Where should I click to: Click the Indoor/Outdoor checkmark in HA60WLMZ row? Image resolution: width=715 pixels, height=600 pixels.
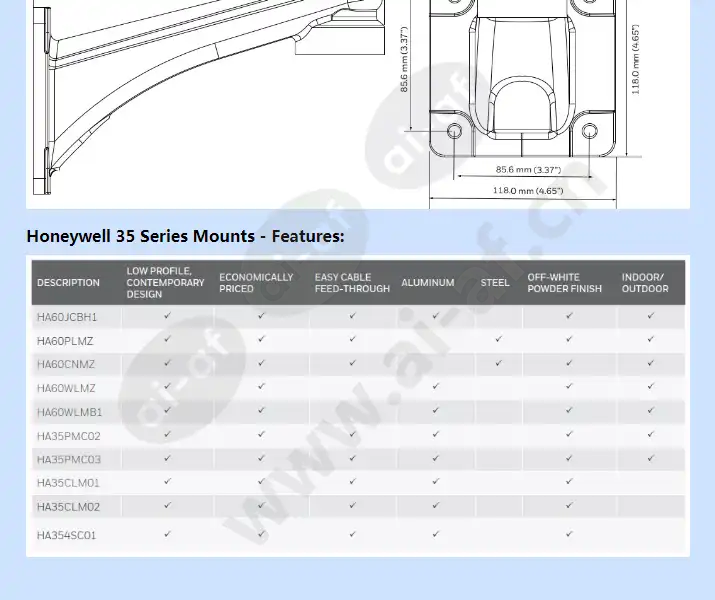(x=651, y=386)
